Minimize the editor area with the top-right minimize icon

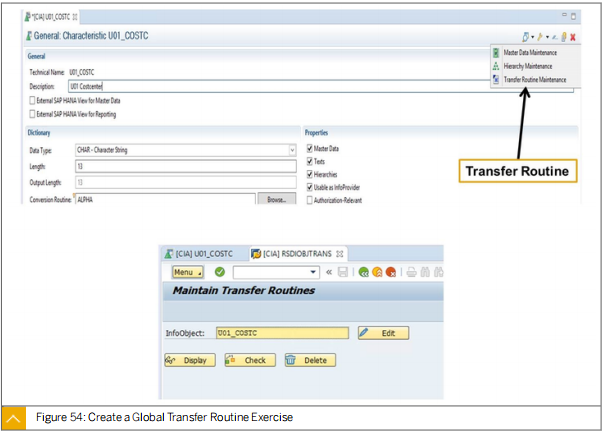[x=564, y=15]
